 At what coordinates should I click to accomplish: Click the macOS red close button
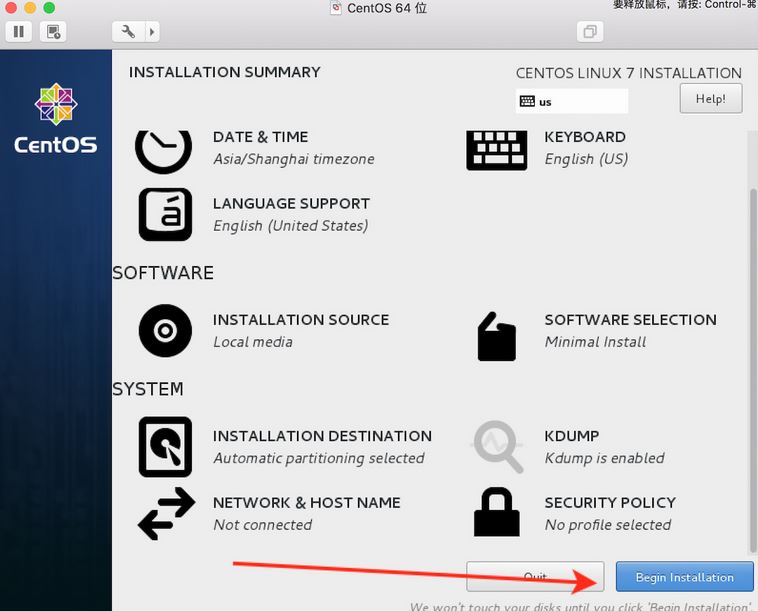[x=11, y=7]
